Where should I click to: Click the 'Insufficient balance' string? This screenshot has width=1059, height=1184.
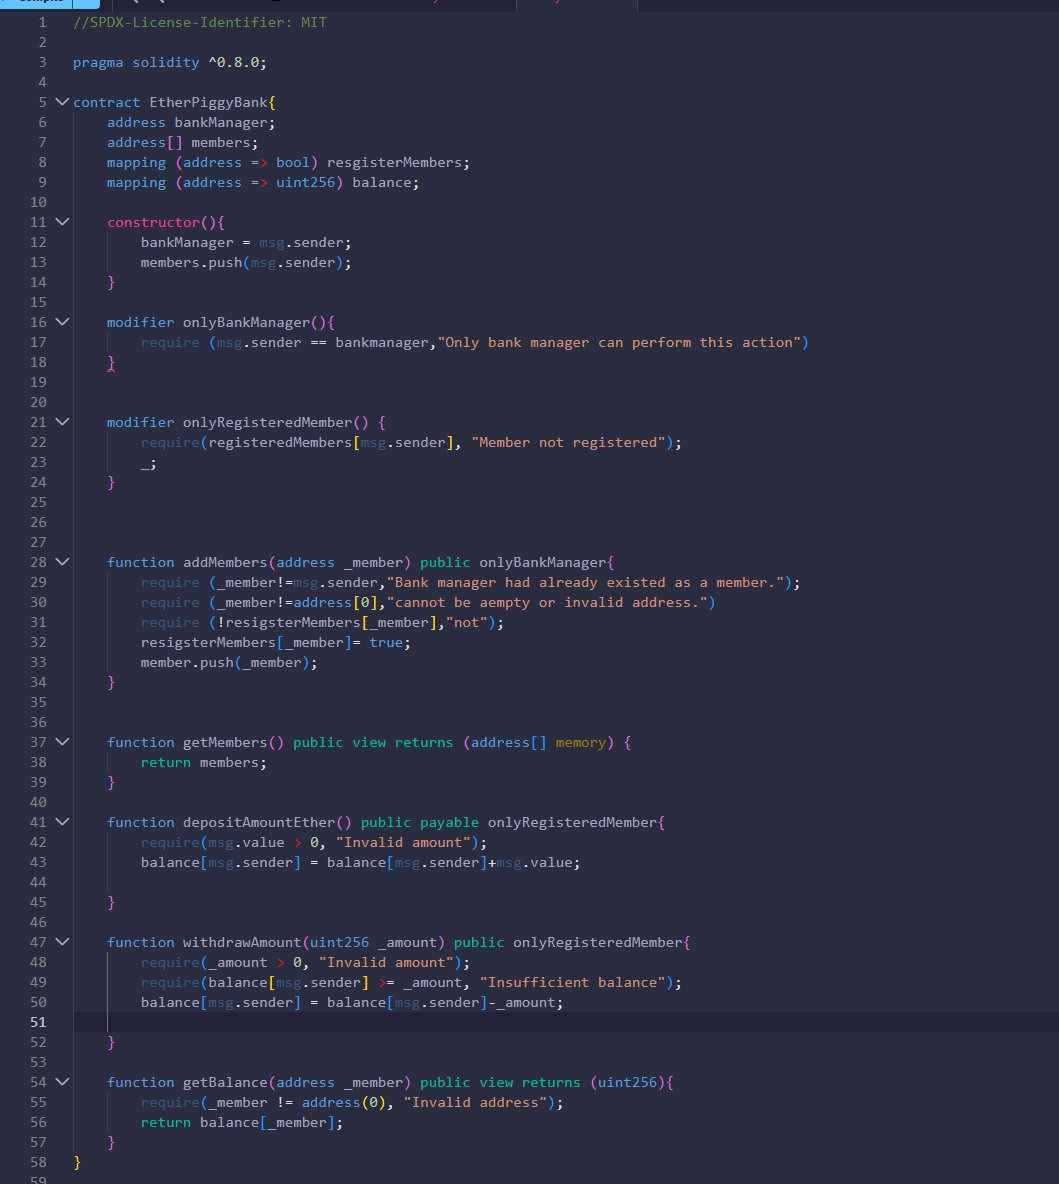click(573, 983)
